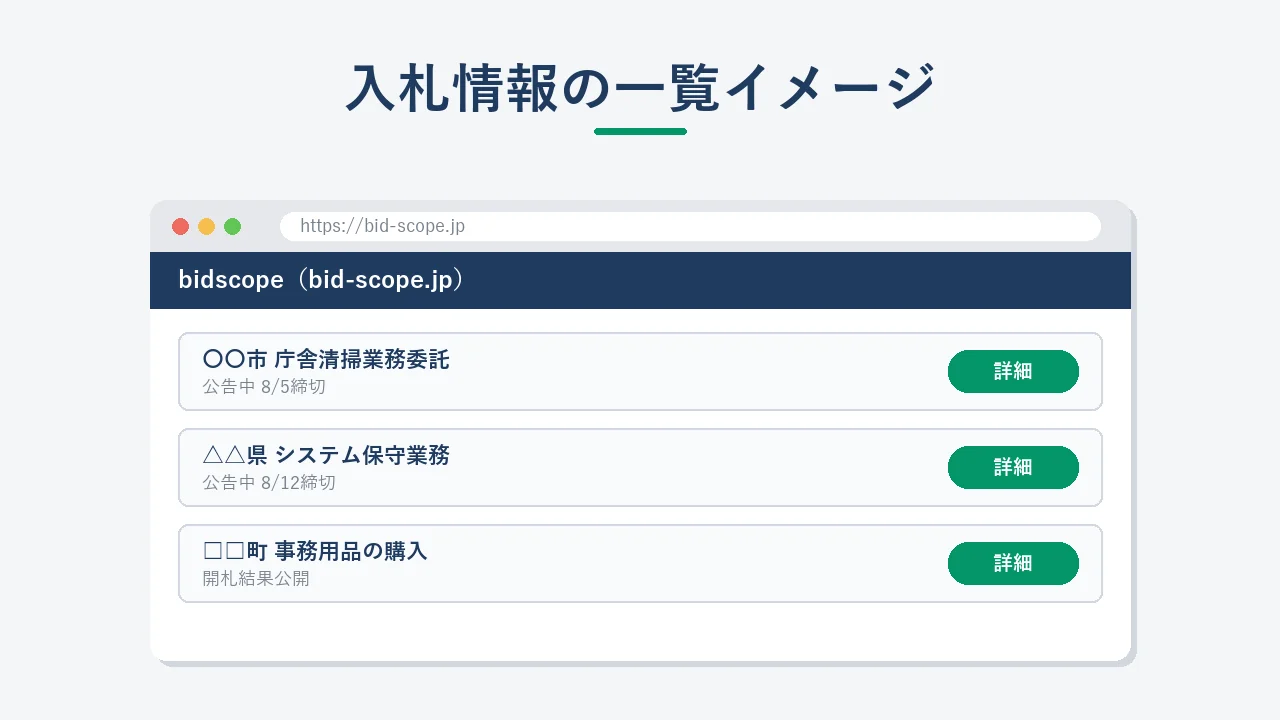Click the empty white area below the listings
Viewport: 1280px width, 720px height.
pos(640,631)
